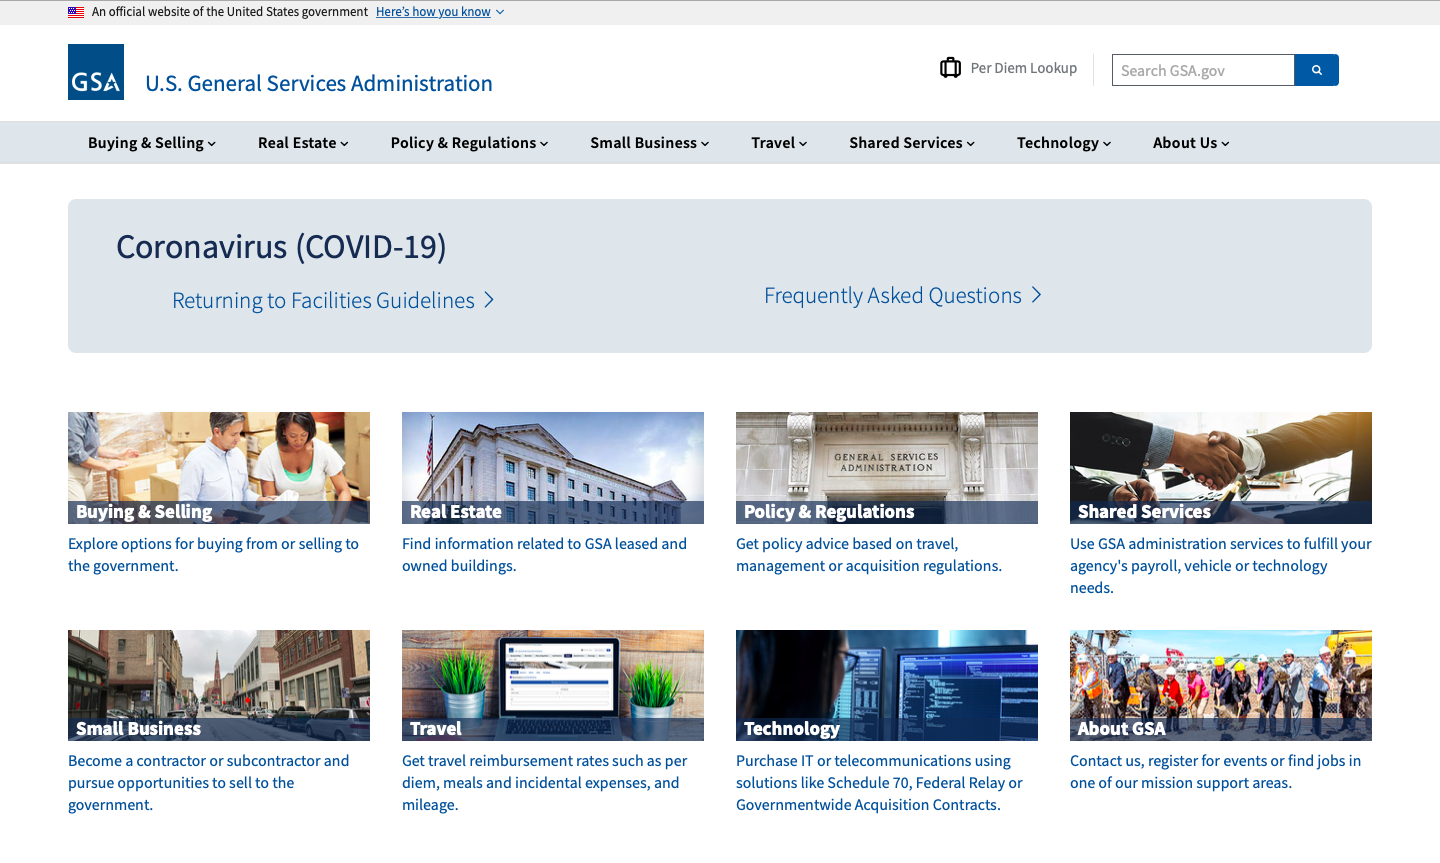Click the official website of the United States government text
This screenshot has width=1440, height=863.
[230, 12]
